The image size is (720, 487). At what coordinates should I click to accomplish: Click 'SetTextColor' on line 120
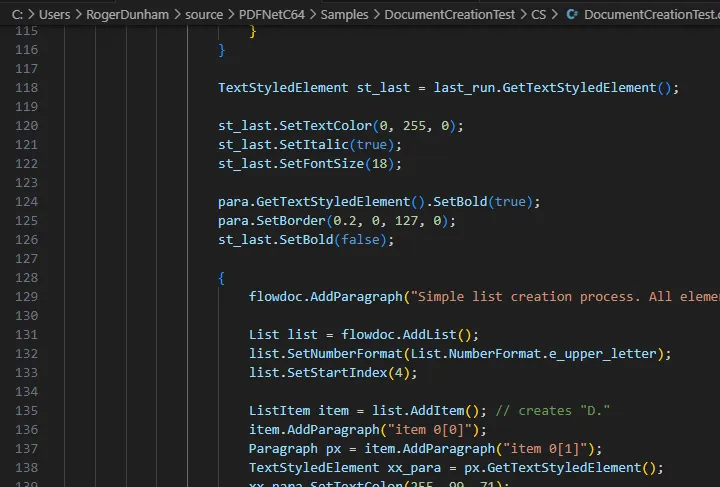pyautogui.click(x=326, y=125)
